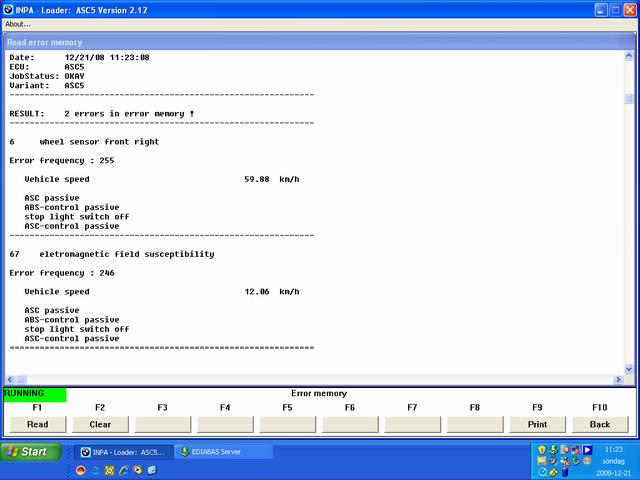Screen dimensions: 640x480
Task: Click the INPA icon in the title bar
Action: [9, 8]
